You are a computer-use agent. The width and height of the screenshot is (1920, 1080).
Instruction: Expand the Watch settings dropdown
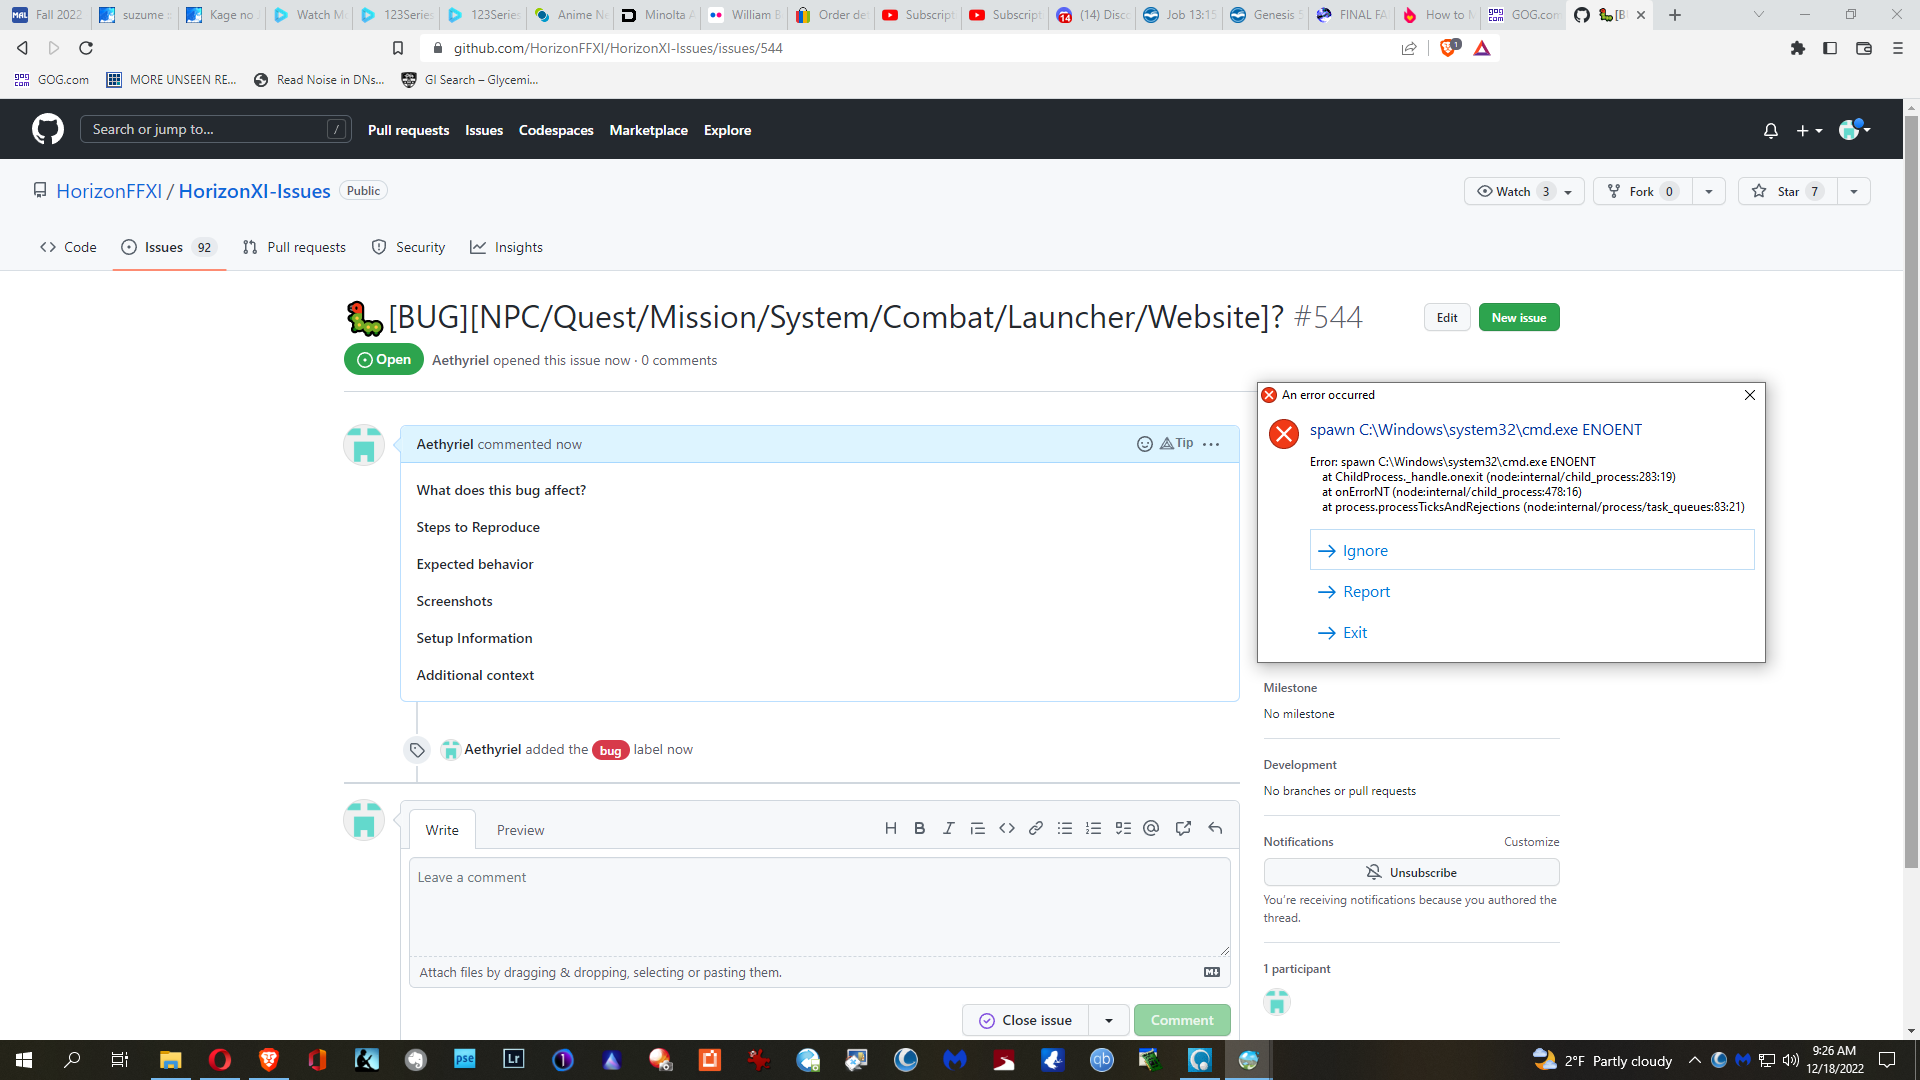pos(1566,191)
